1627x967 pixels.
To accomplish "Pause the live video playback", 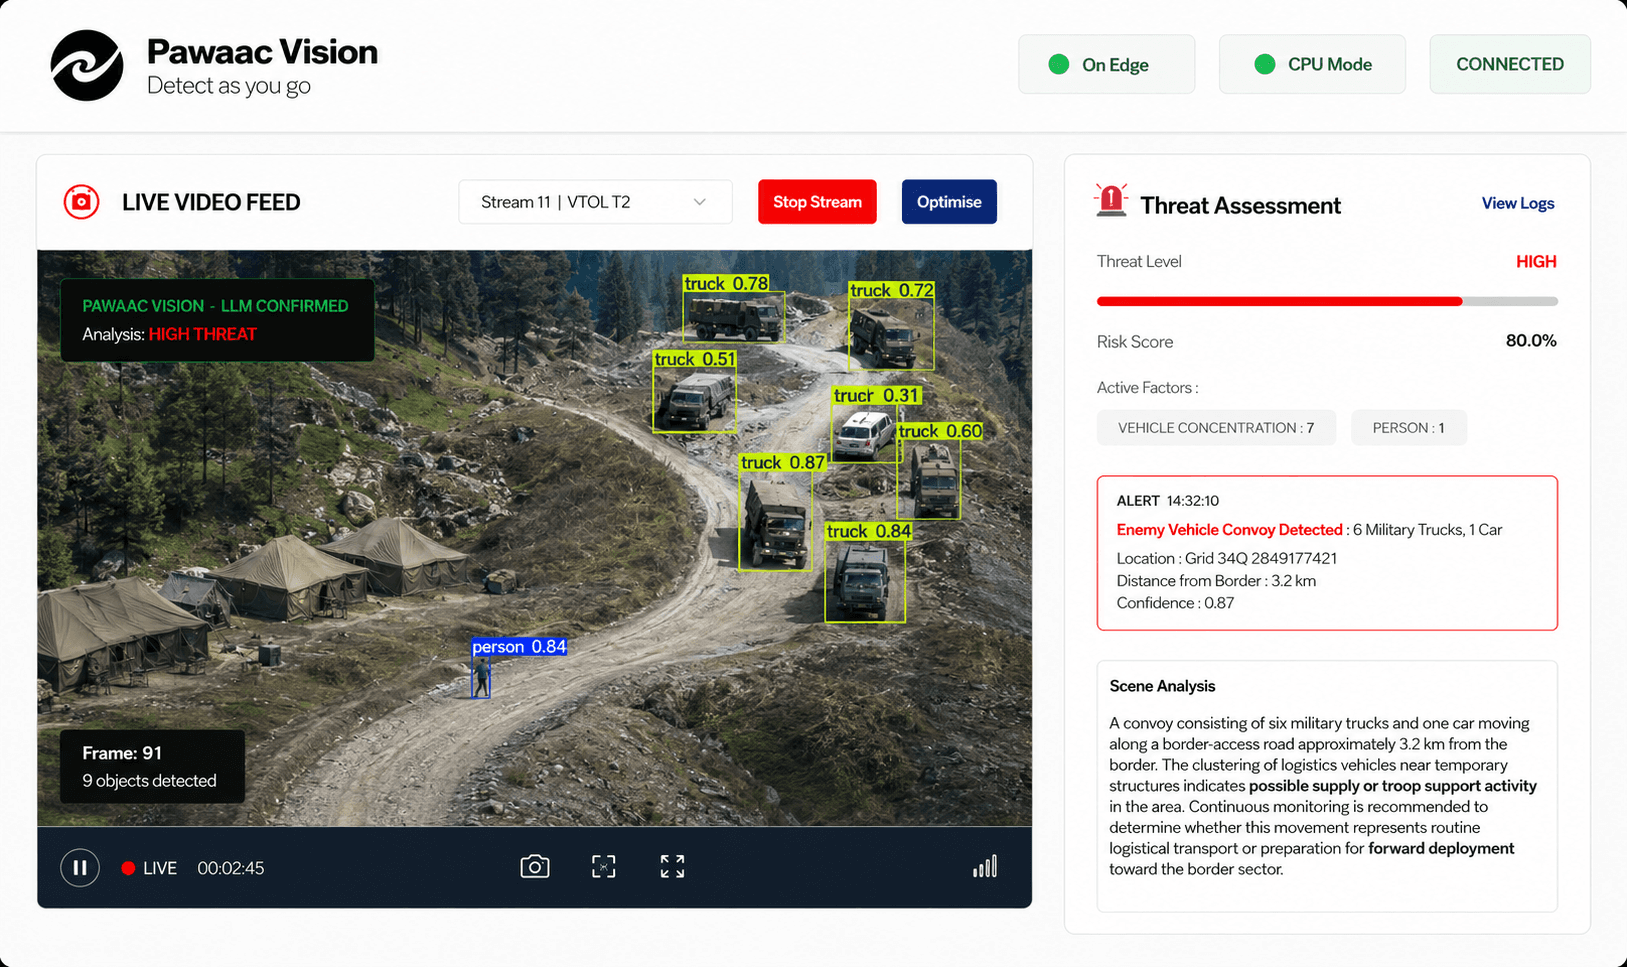I will (80, 867).
